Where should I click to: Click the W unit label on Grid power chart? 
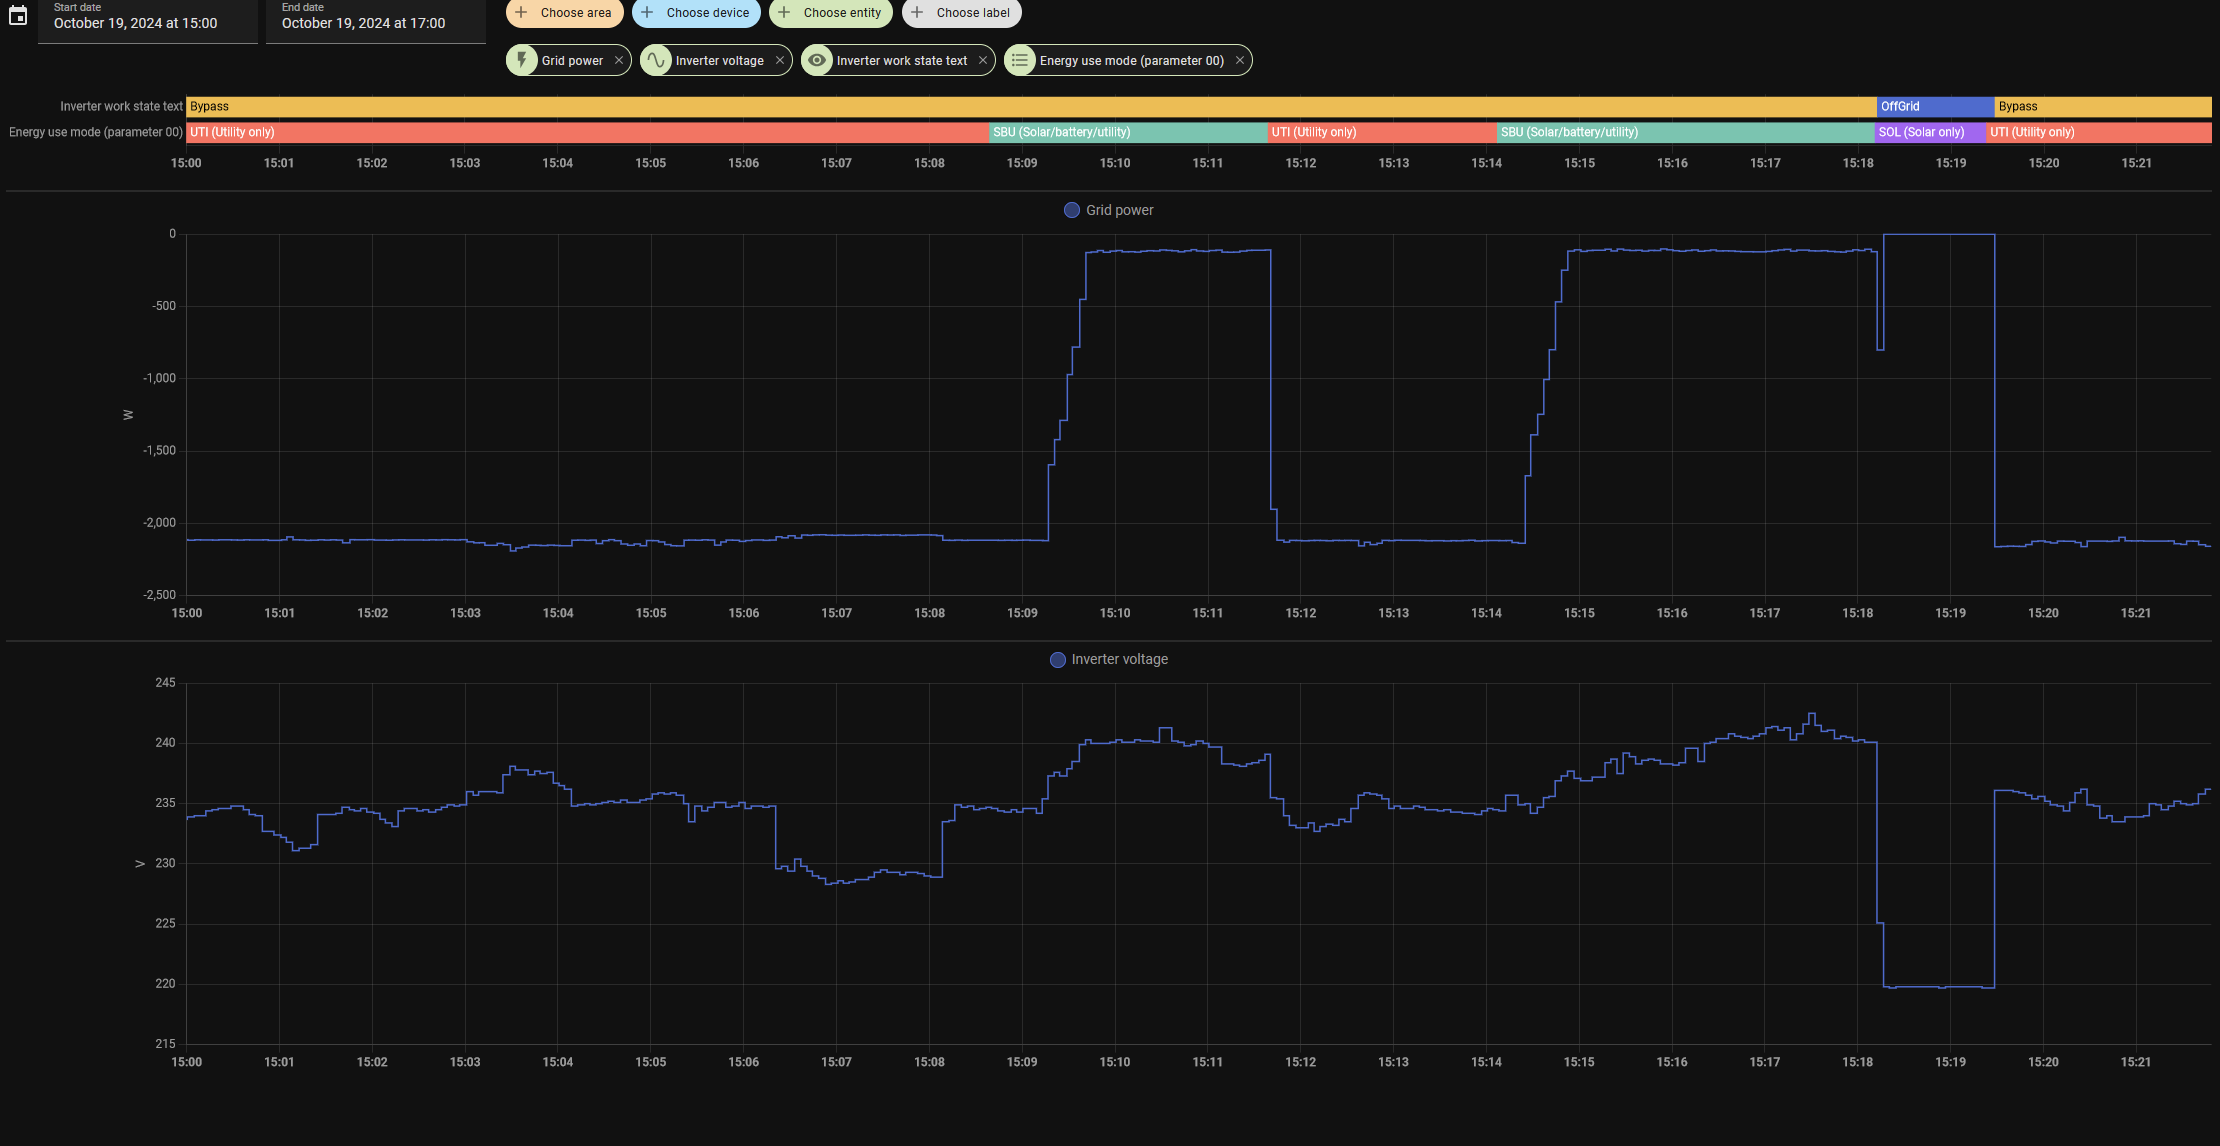pyautogui.click(x=128, y=415)
